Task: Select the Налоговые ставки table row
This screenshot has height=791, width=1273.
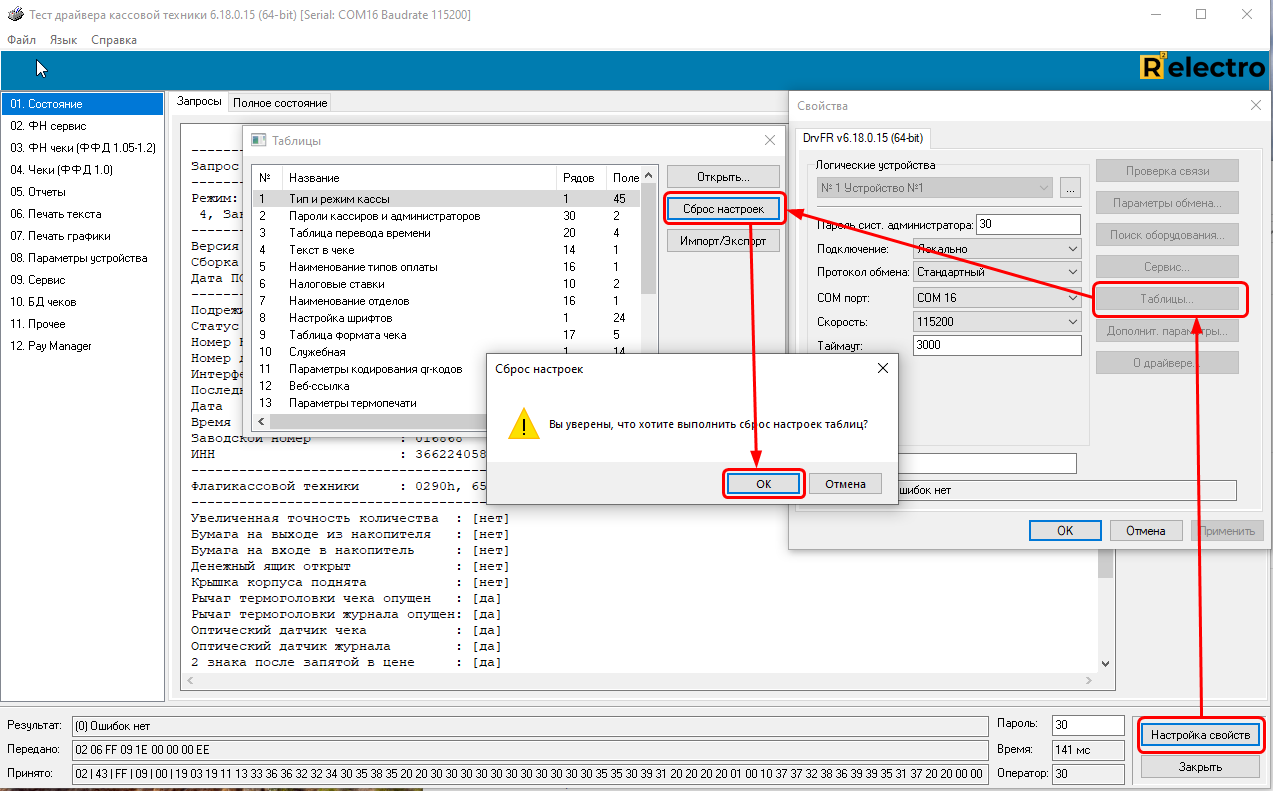Action: 336,284
